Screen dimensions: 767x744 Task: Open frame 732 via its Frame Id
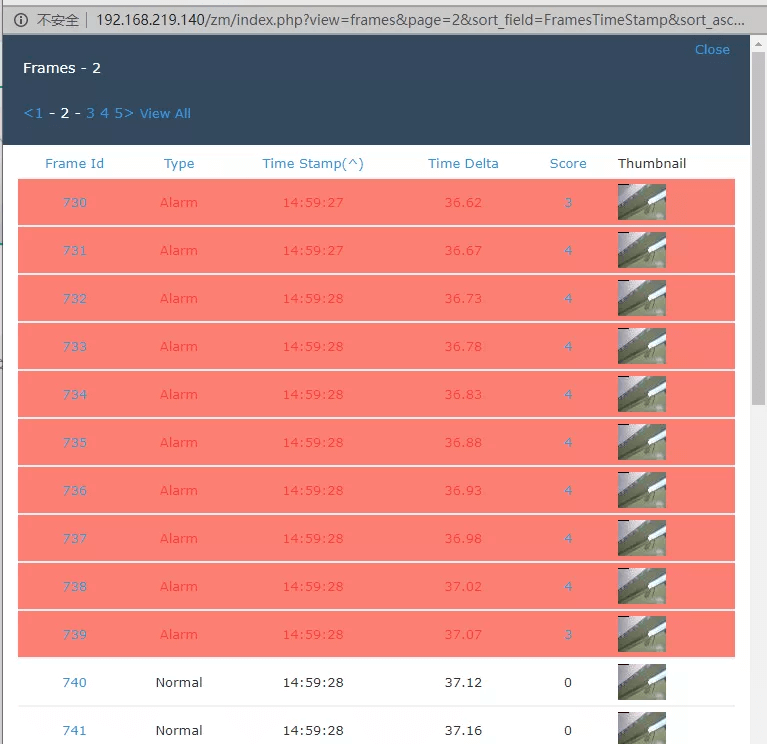pos(75,298)
